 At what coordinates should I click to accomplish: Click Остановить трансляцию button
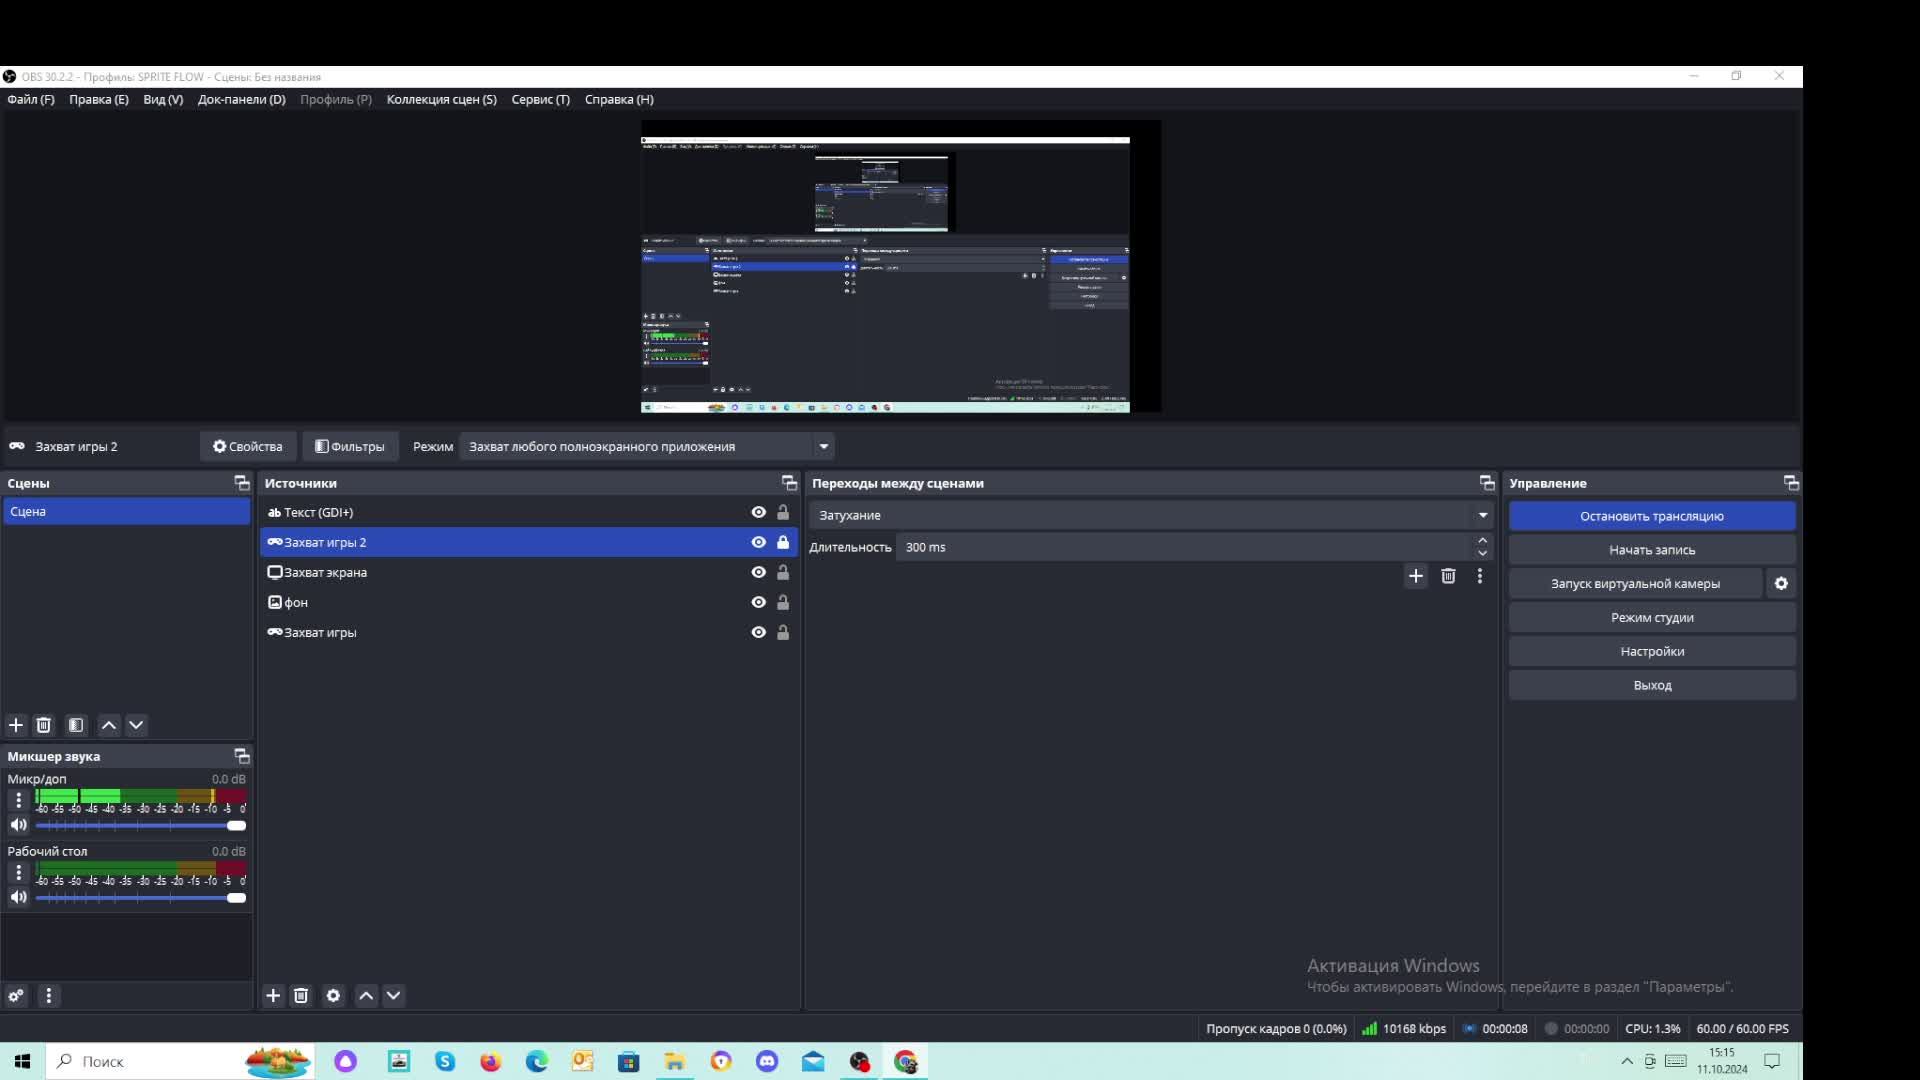pyautogui.click(x=1651, y=516)
